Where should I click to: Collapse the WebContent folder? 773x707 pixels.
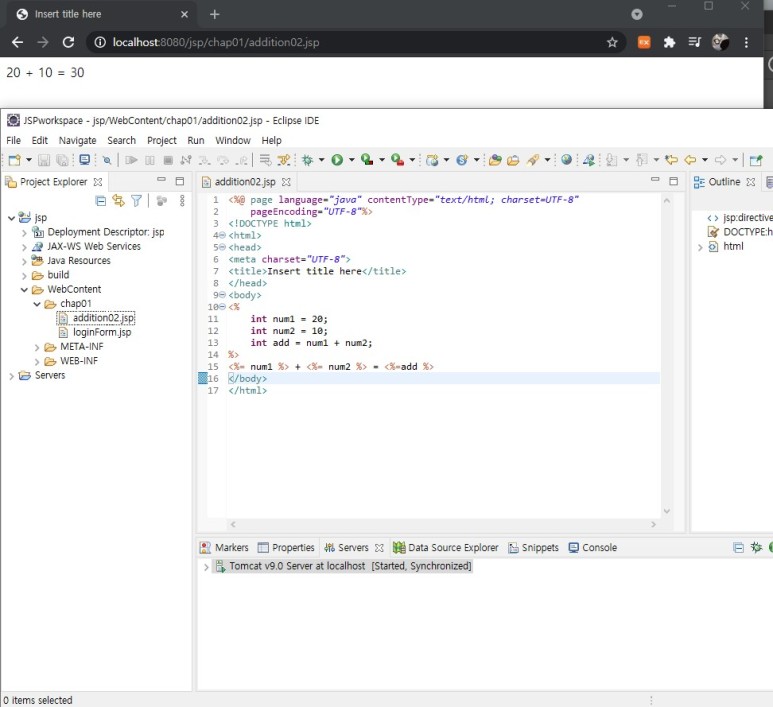24,290
